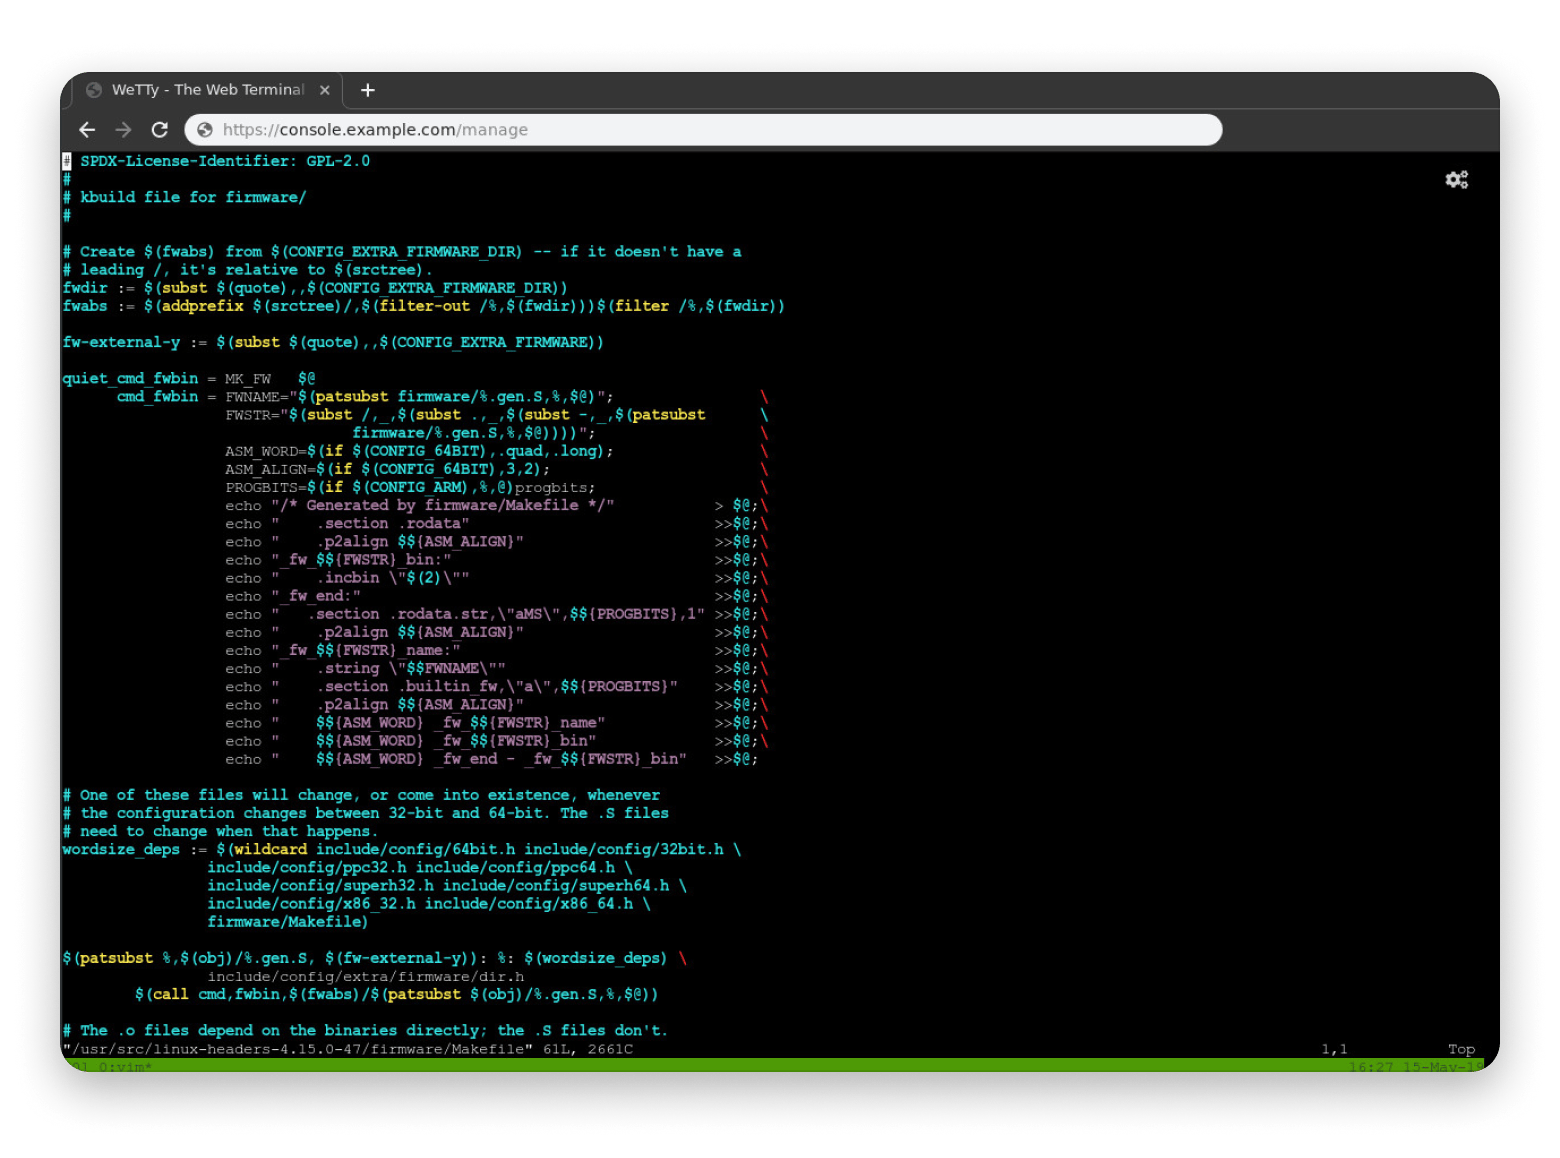Screen dimensions: 1560x1158
Task: Click the Top scroll position indicator
Action: pyautogui.click(x=1461, y=1049)
